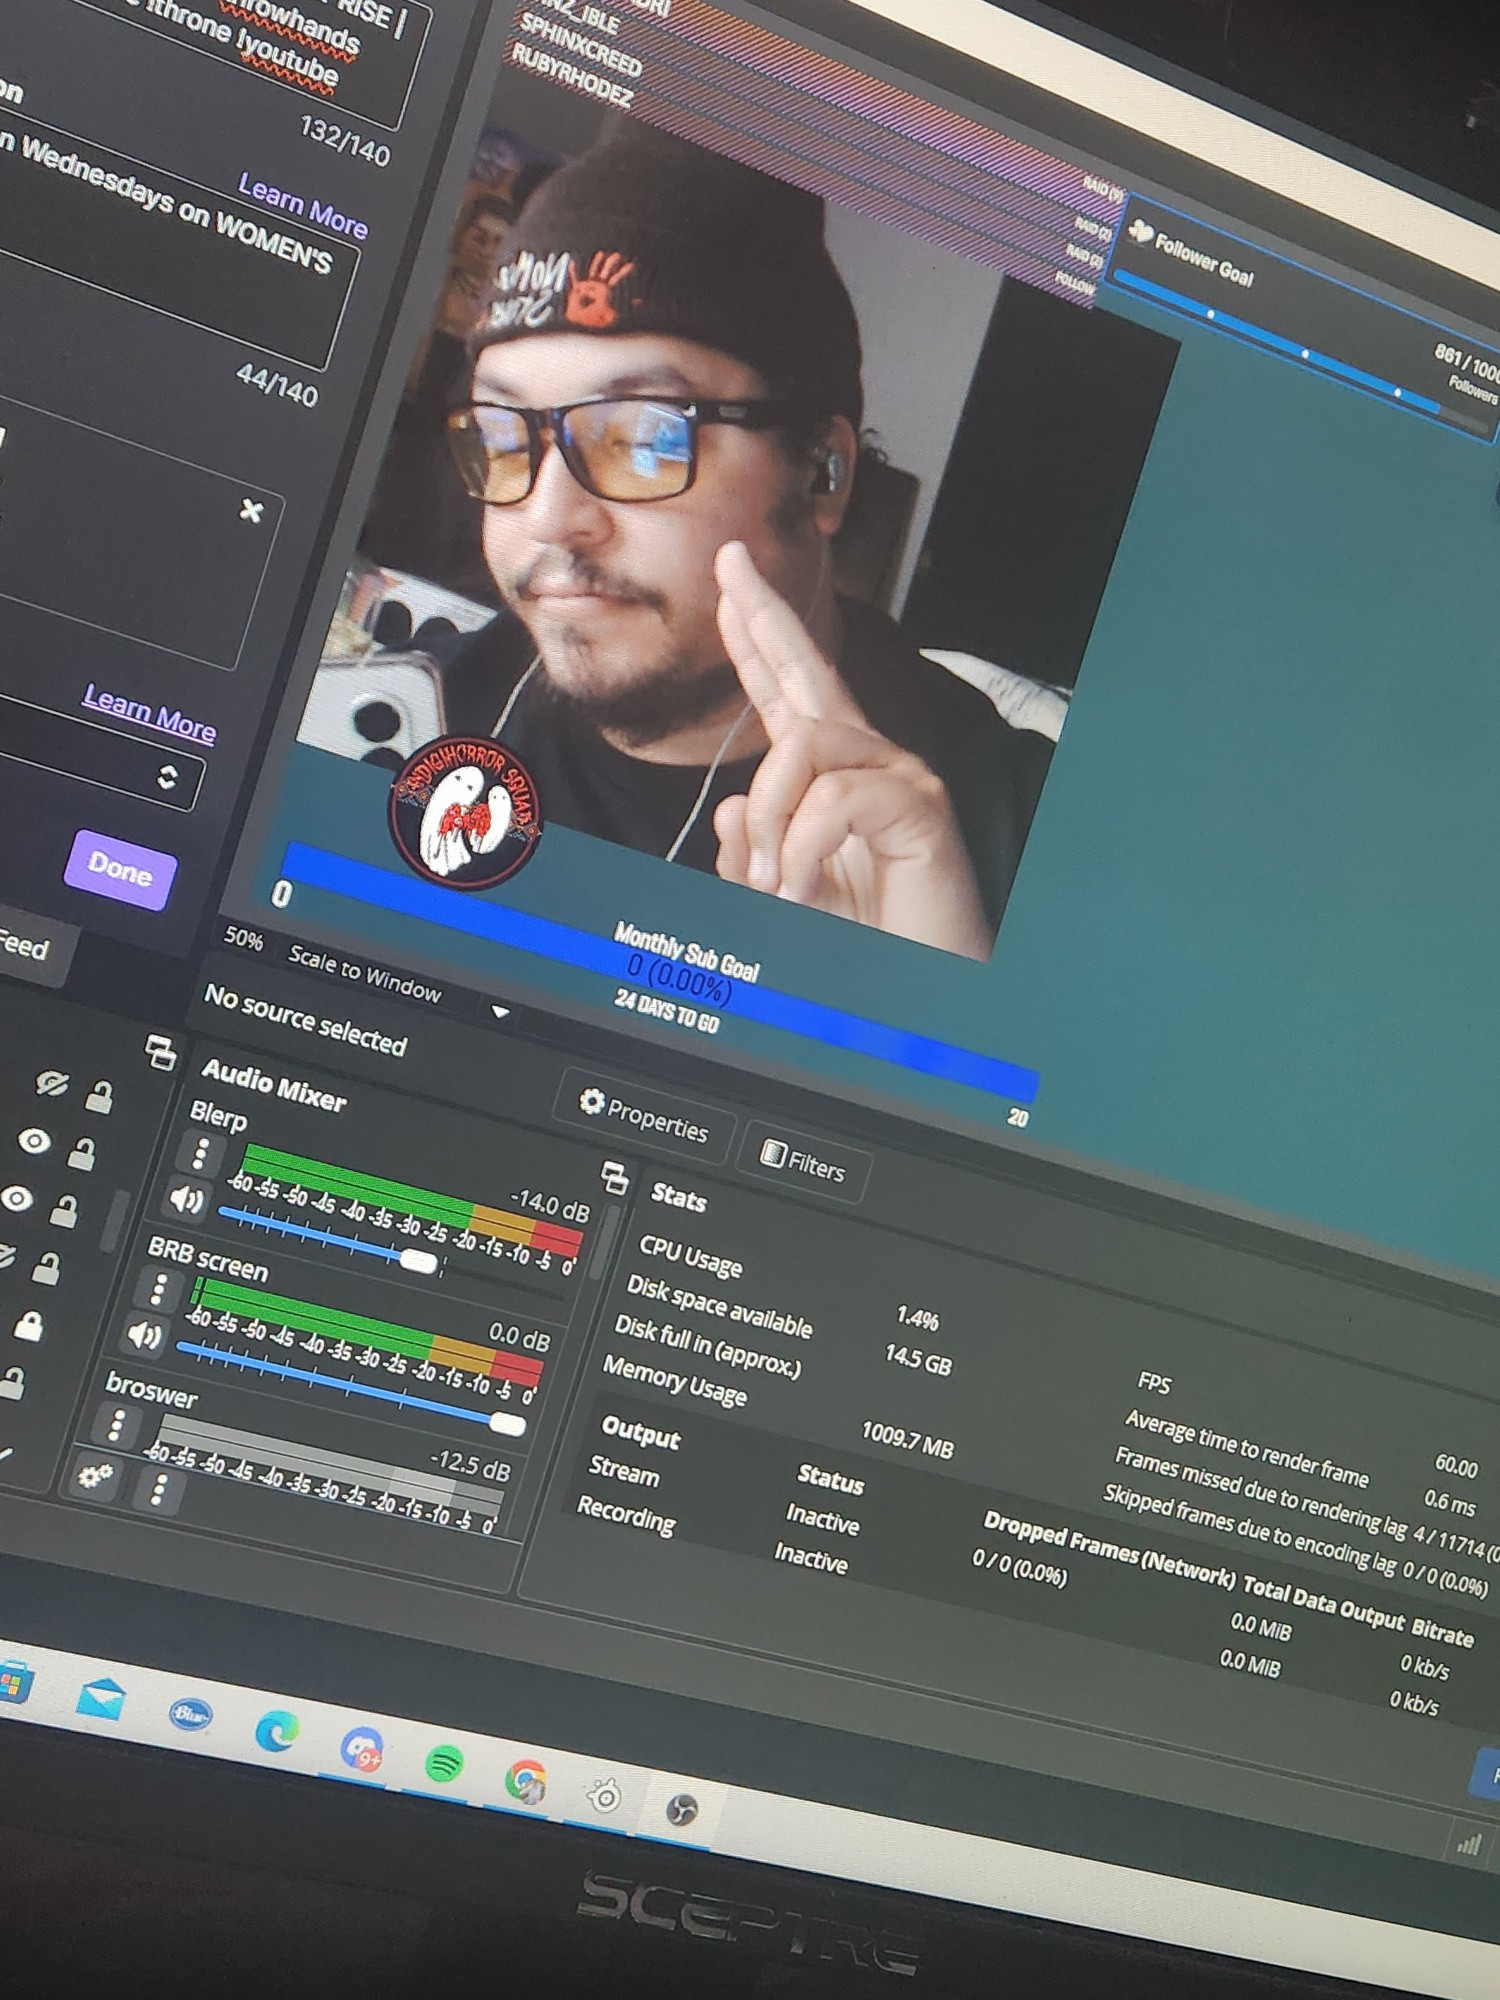Open the upper Learn More link
Screen dimensions: 1500x2000
click(x=302, y=205)
